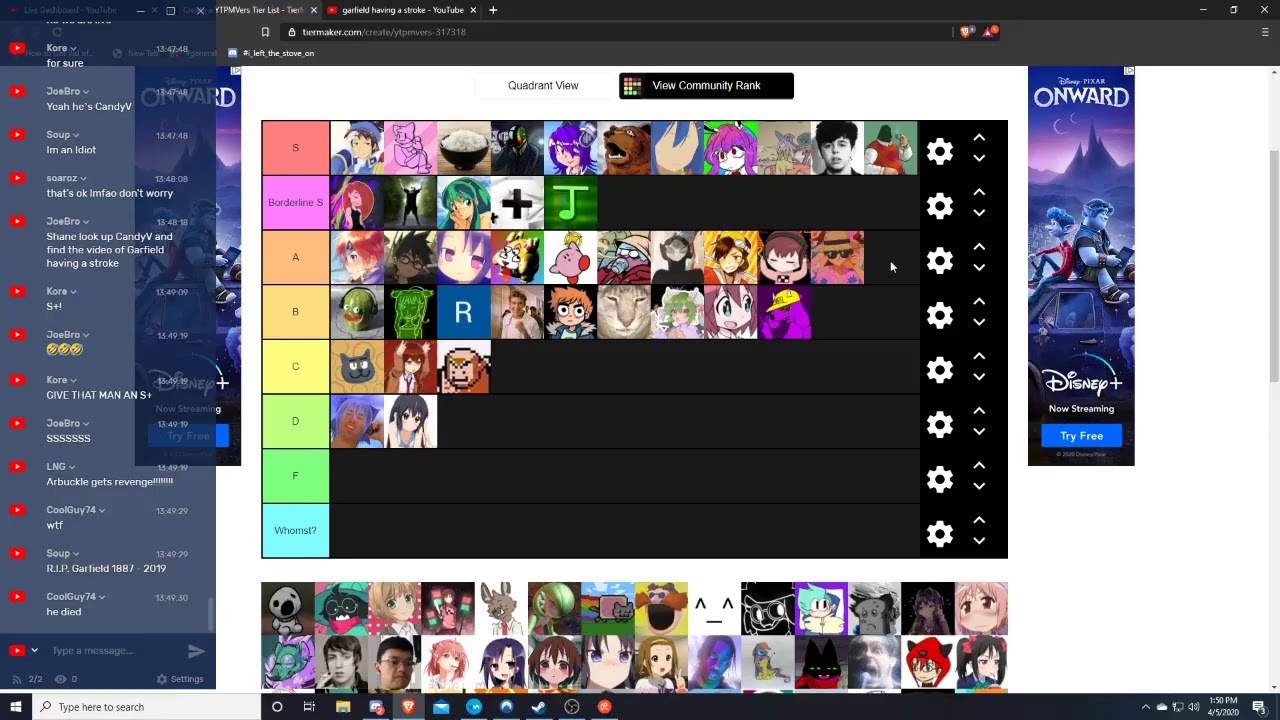Move the F tier row up
This screenshot has width=1280, height=720.
pos(979,466)
